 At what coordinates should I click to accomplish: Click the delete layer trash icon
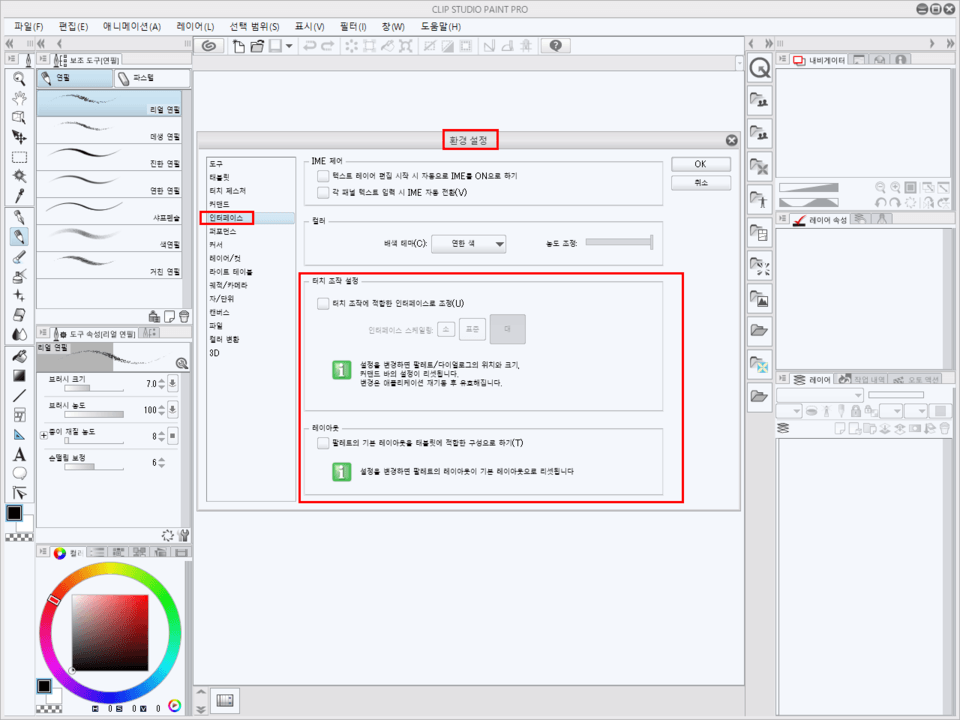click(945, 429)
